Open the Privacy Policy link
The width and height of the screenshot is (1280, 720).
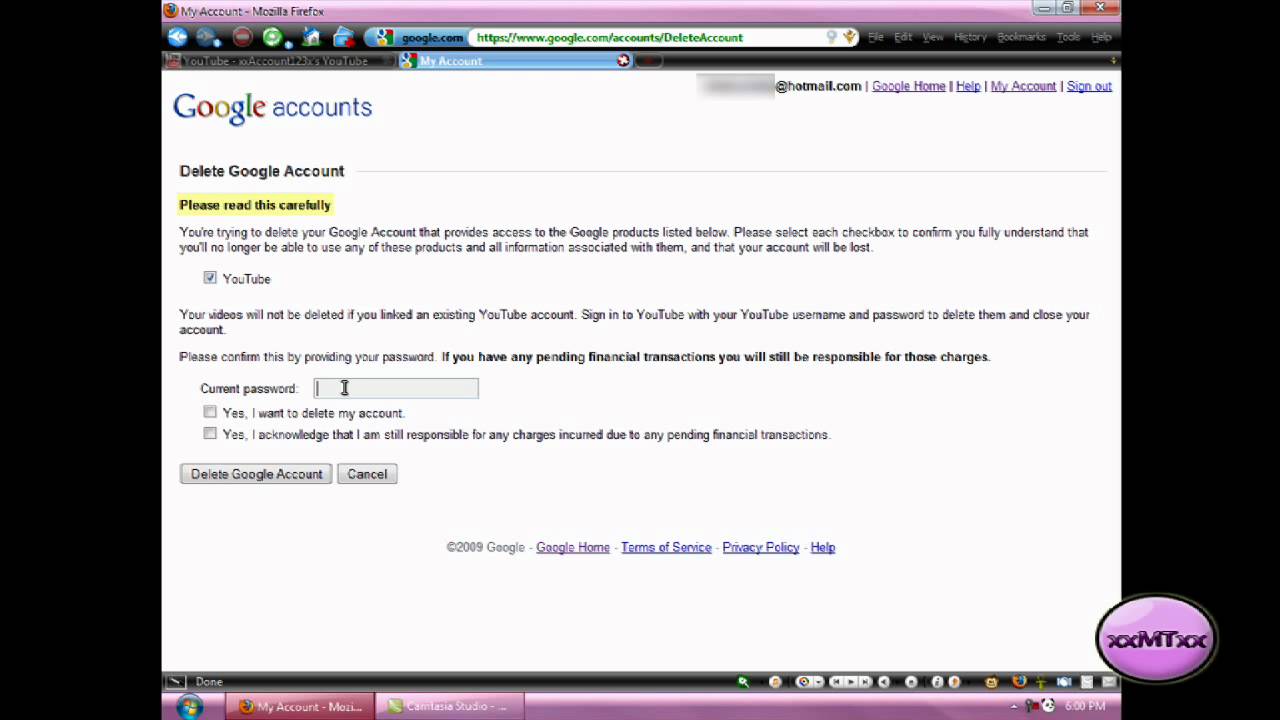[761, 547]
